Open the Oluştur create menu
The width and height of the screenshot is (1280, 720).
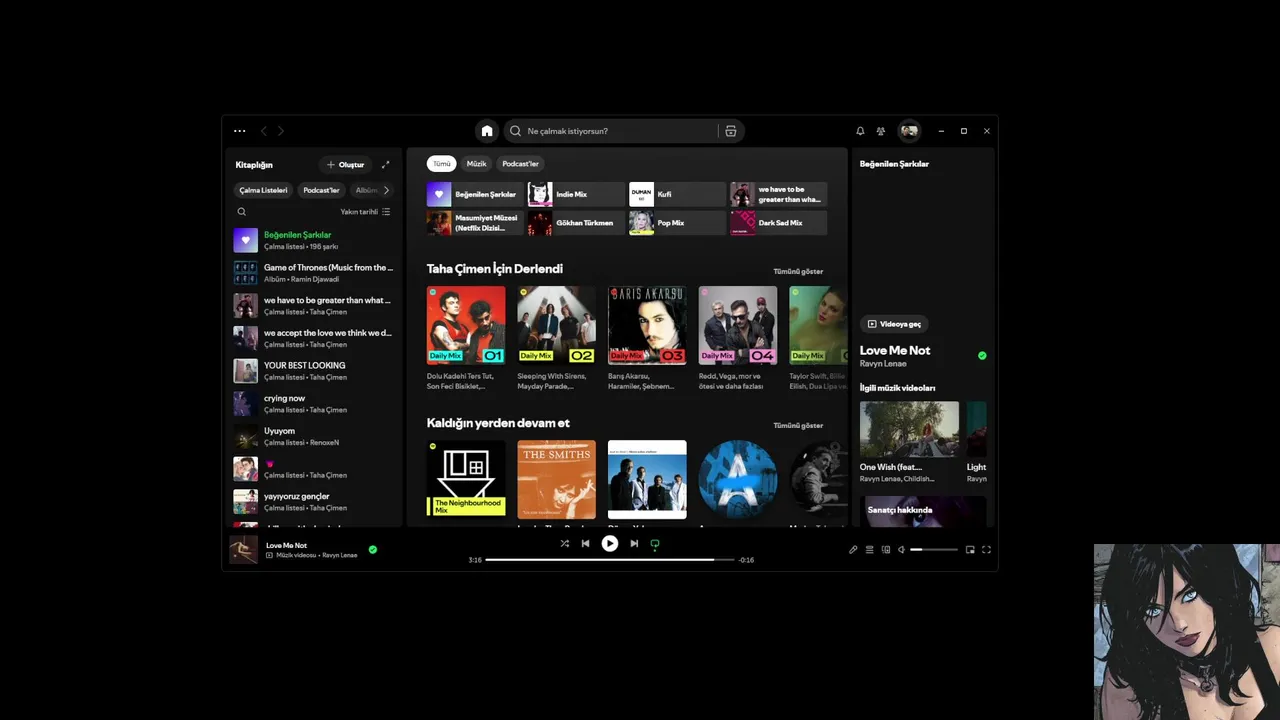[345, 164]
